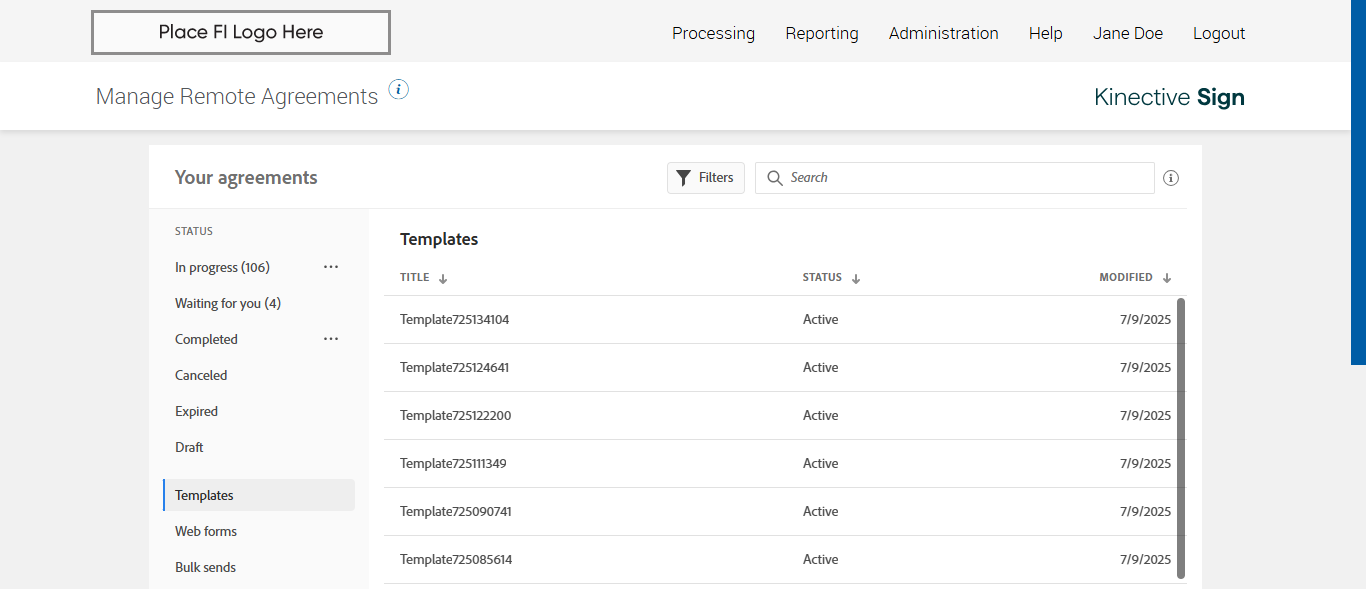
Task: Click info icon right of search box
Action: [x=1171, y=178]
